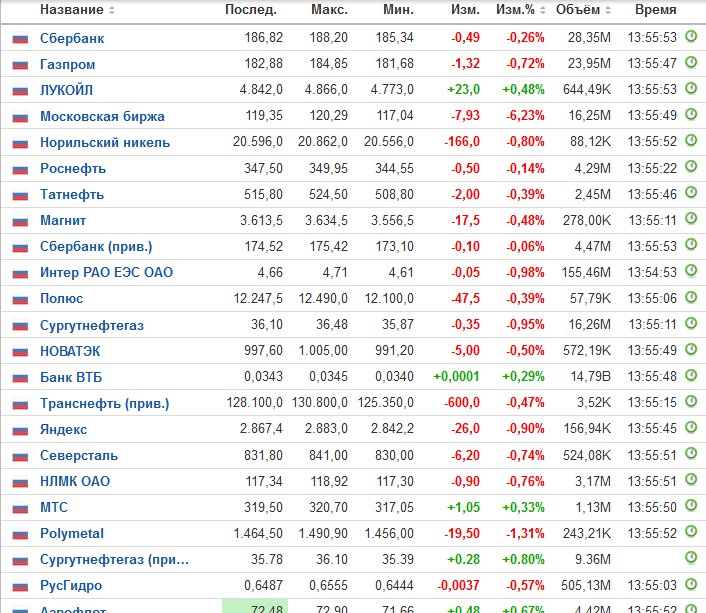Click the Russian flag next to МТС

[20, 509]
